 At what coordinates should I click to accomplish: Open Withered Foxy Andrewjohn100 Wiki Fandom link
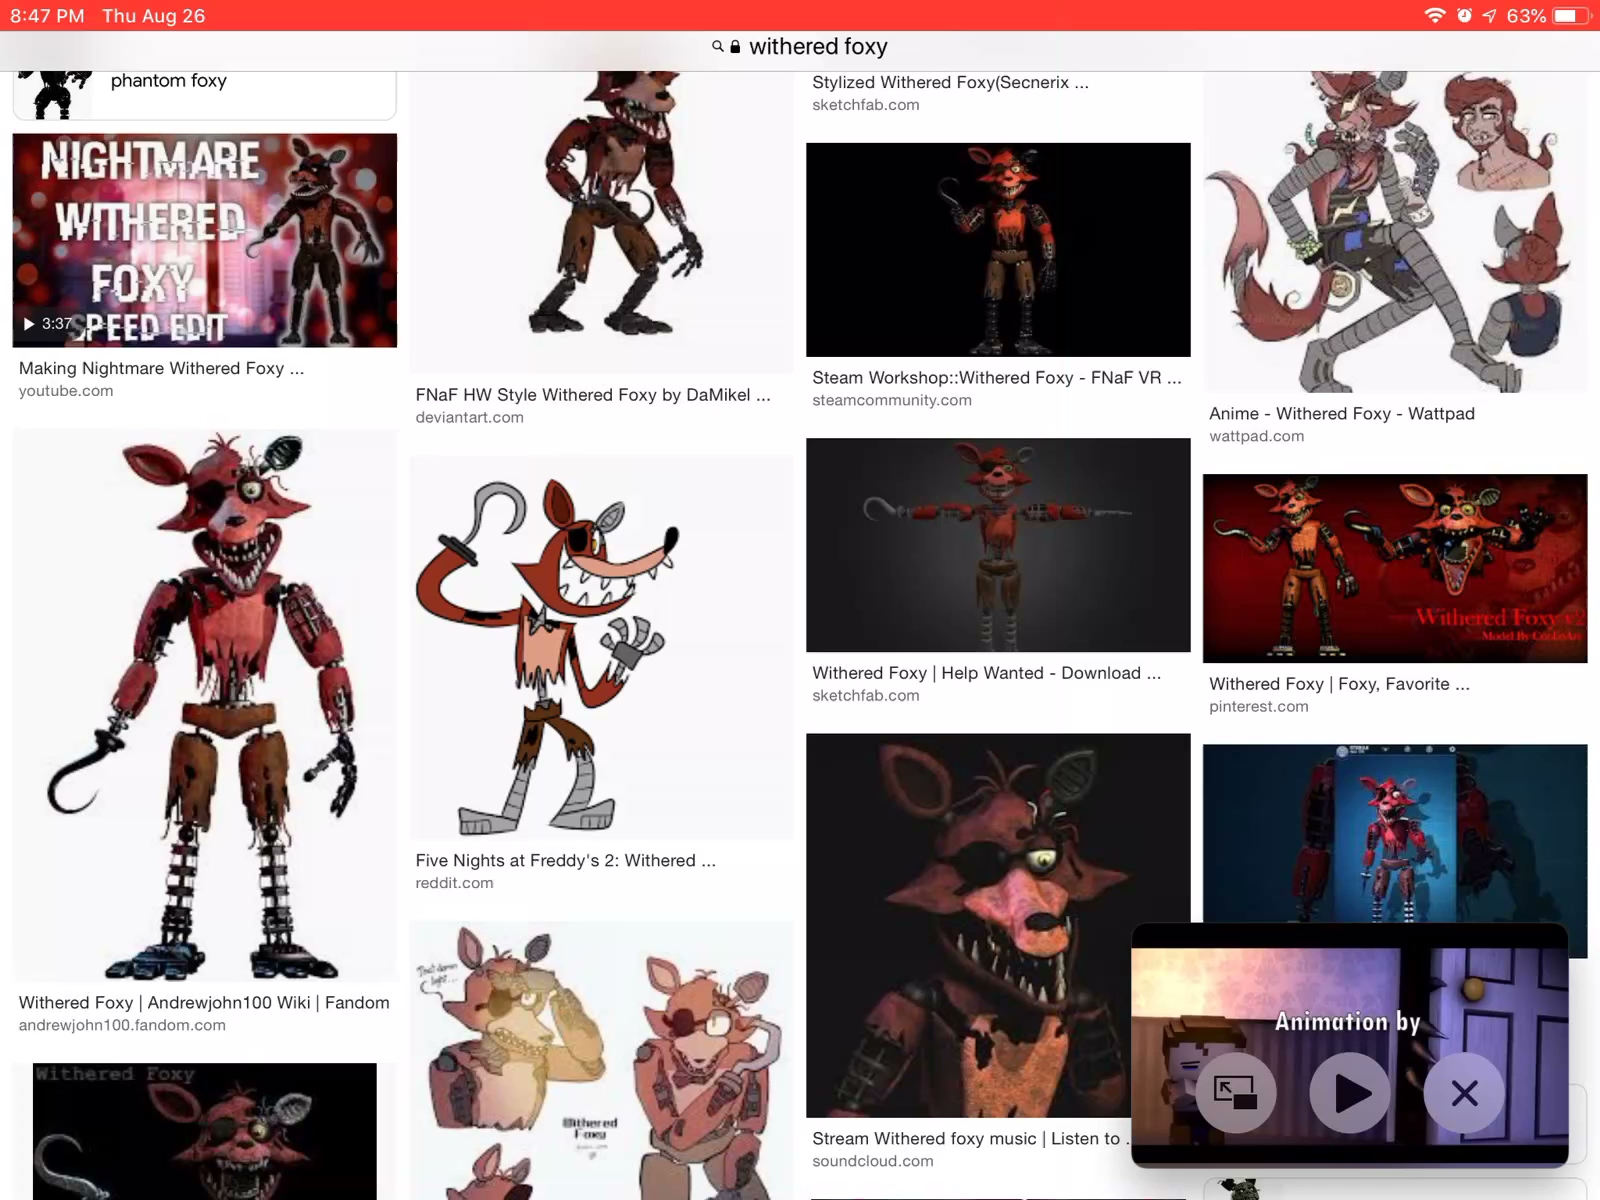(204, 1002)
